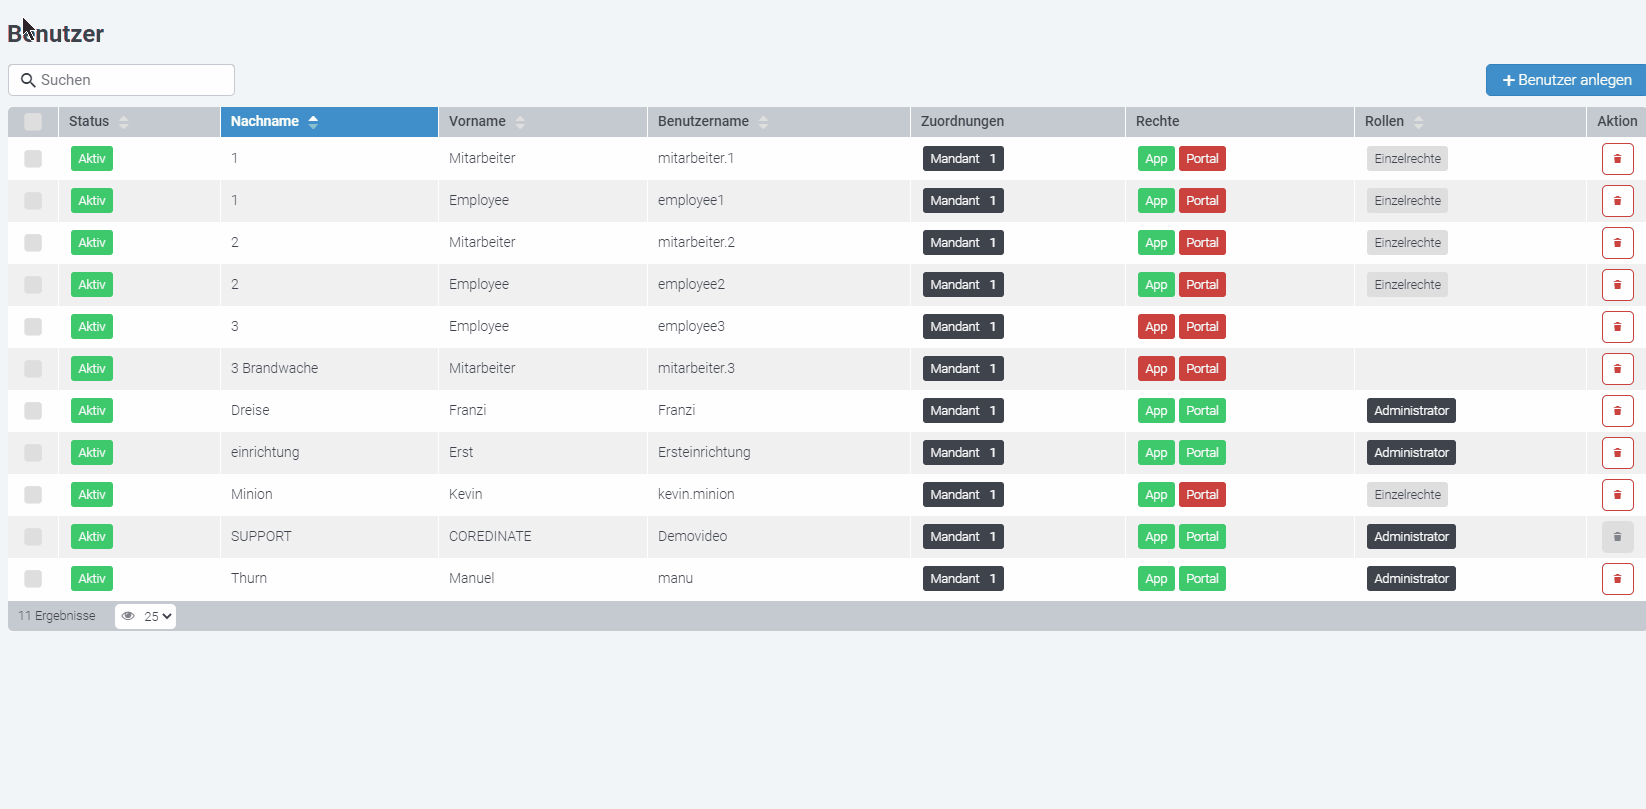This screenshot has height=809, width=1646.
Task: Click Administrator role badge for Demovideo
Action: (x=1410, y=537)
